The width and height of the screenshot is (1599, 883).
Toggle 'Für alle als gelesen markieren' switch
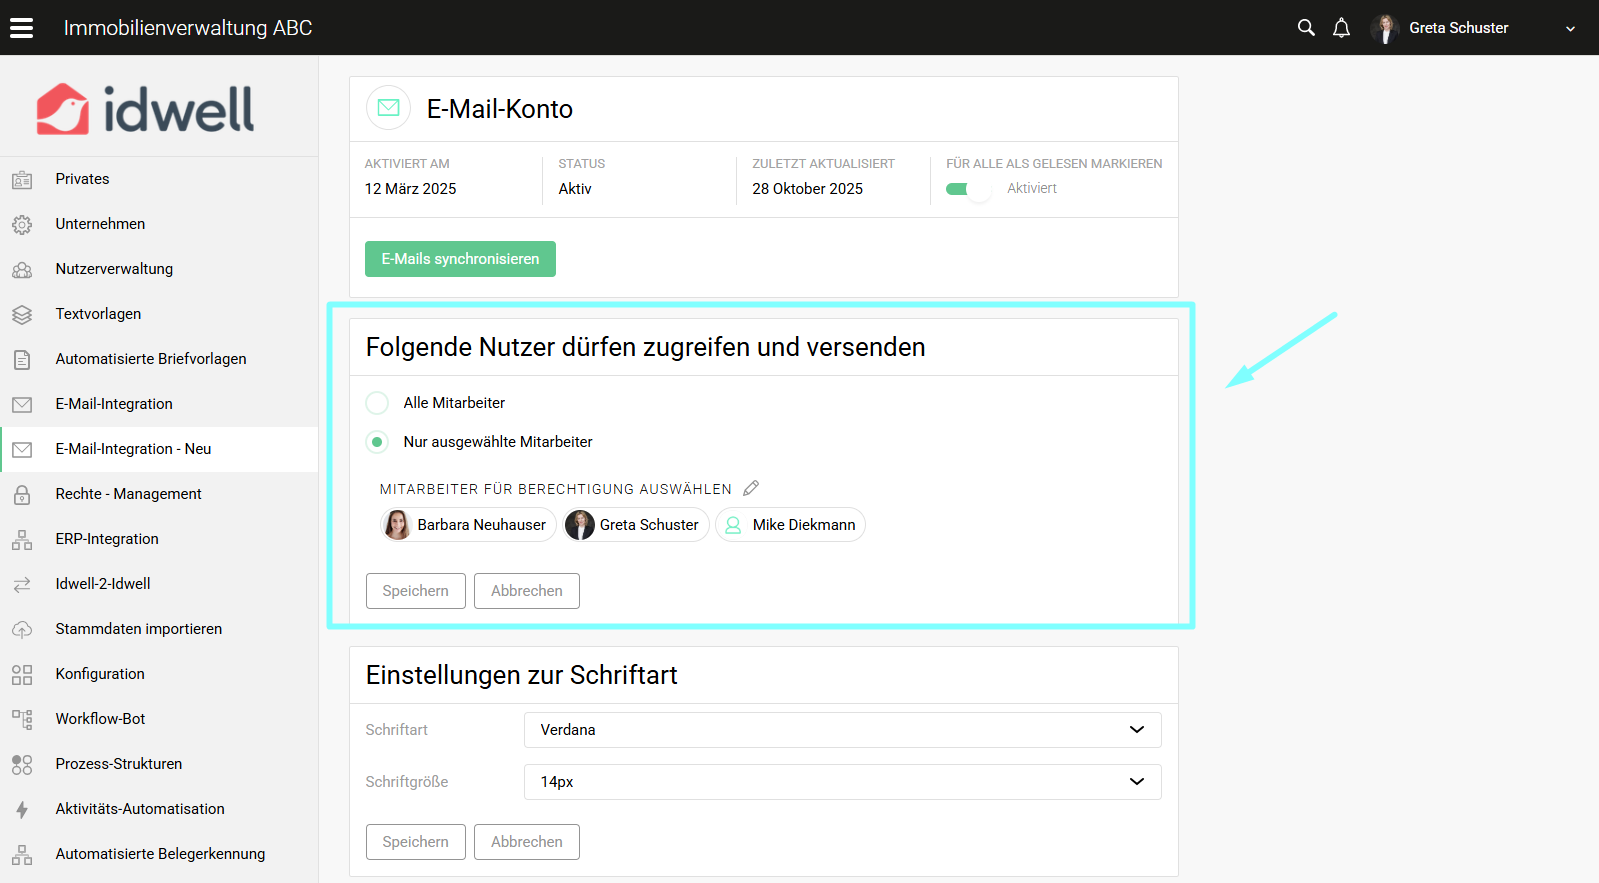[x=966, y=189]
